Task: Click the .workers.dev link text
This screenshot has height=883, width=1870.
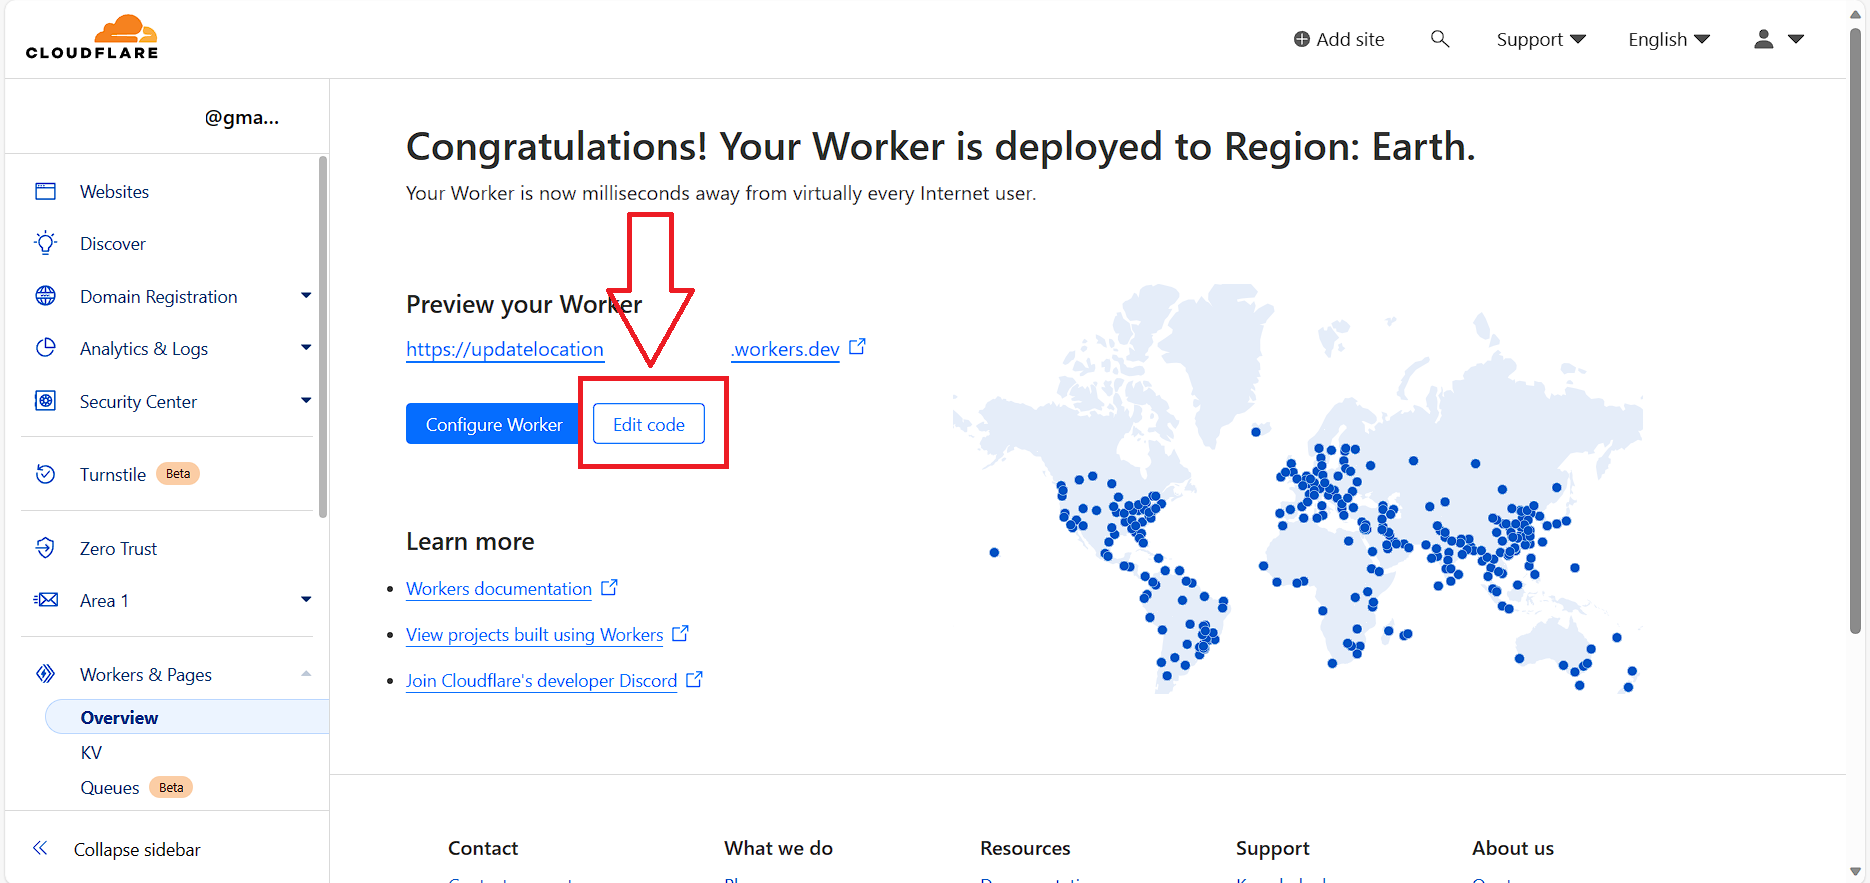Action: (x=785, y=349)
